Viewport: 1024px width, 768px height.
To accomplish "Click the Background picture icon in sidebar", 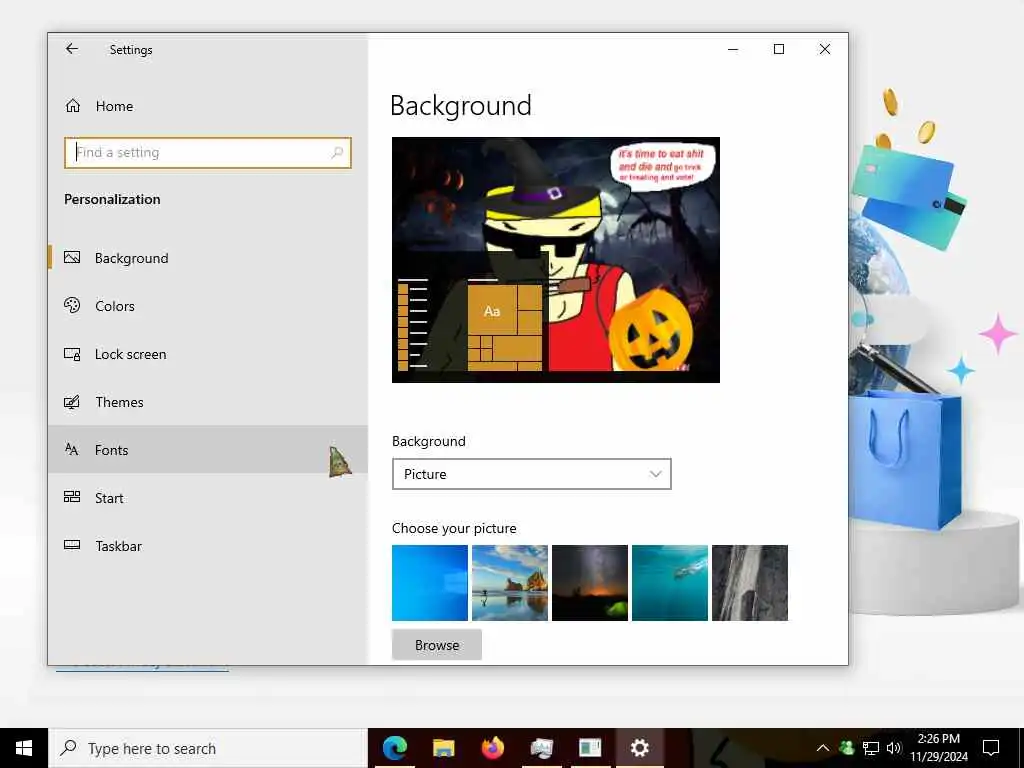I will click(x=72, y=257).
